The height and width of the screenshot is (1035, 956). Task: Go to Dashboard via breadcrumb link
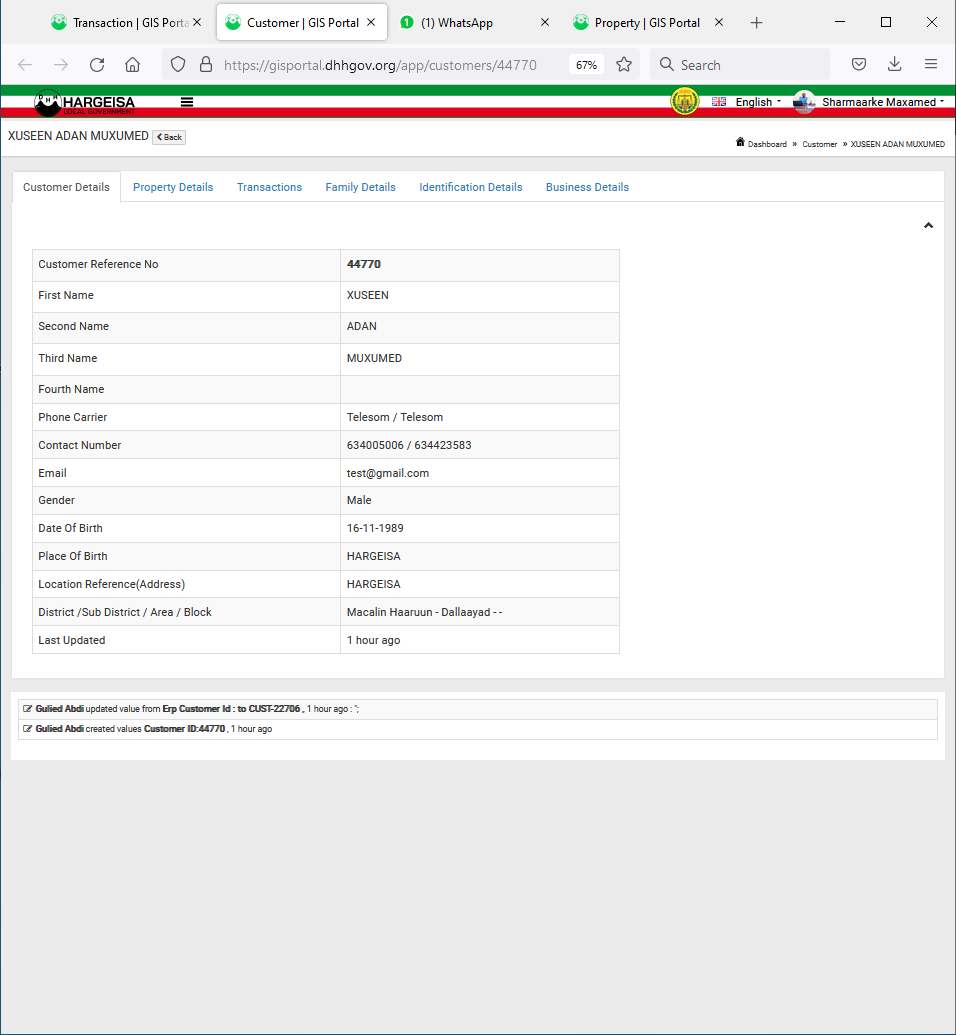(767, 144)
